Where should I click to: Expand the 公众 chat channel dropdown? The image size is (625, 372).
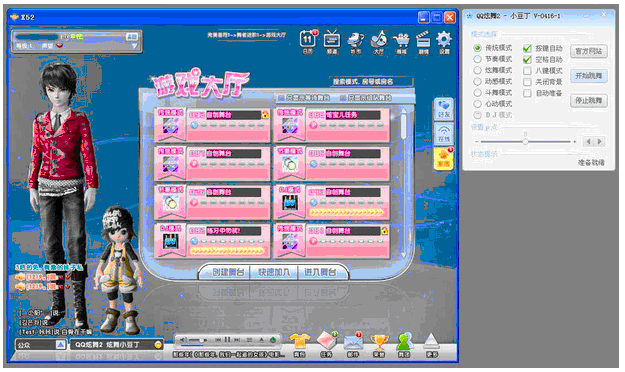click(x=60, y=344)
